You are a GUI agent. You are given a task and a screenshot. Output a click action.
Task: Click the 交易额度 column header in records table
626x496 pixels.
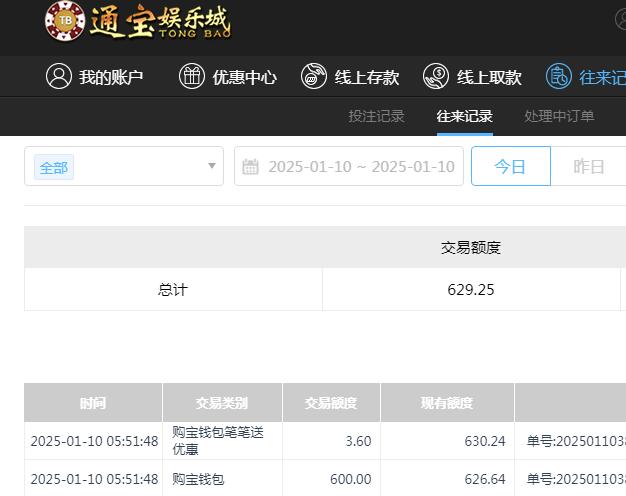tap(331, 403)
